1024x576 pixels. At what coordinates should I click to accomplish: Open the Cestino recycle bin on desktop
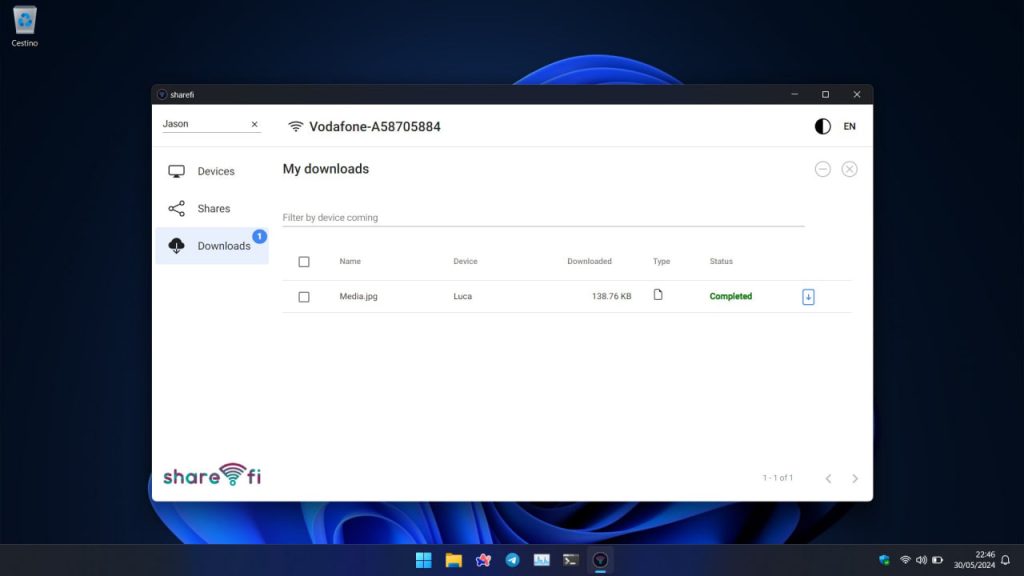(x=25, y=26)
